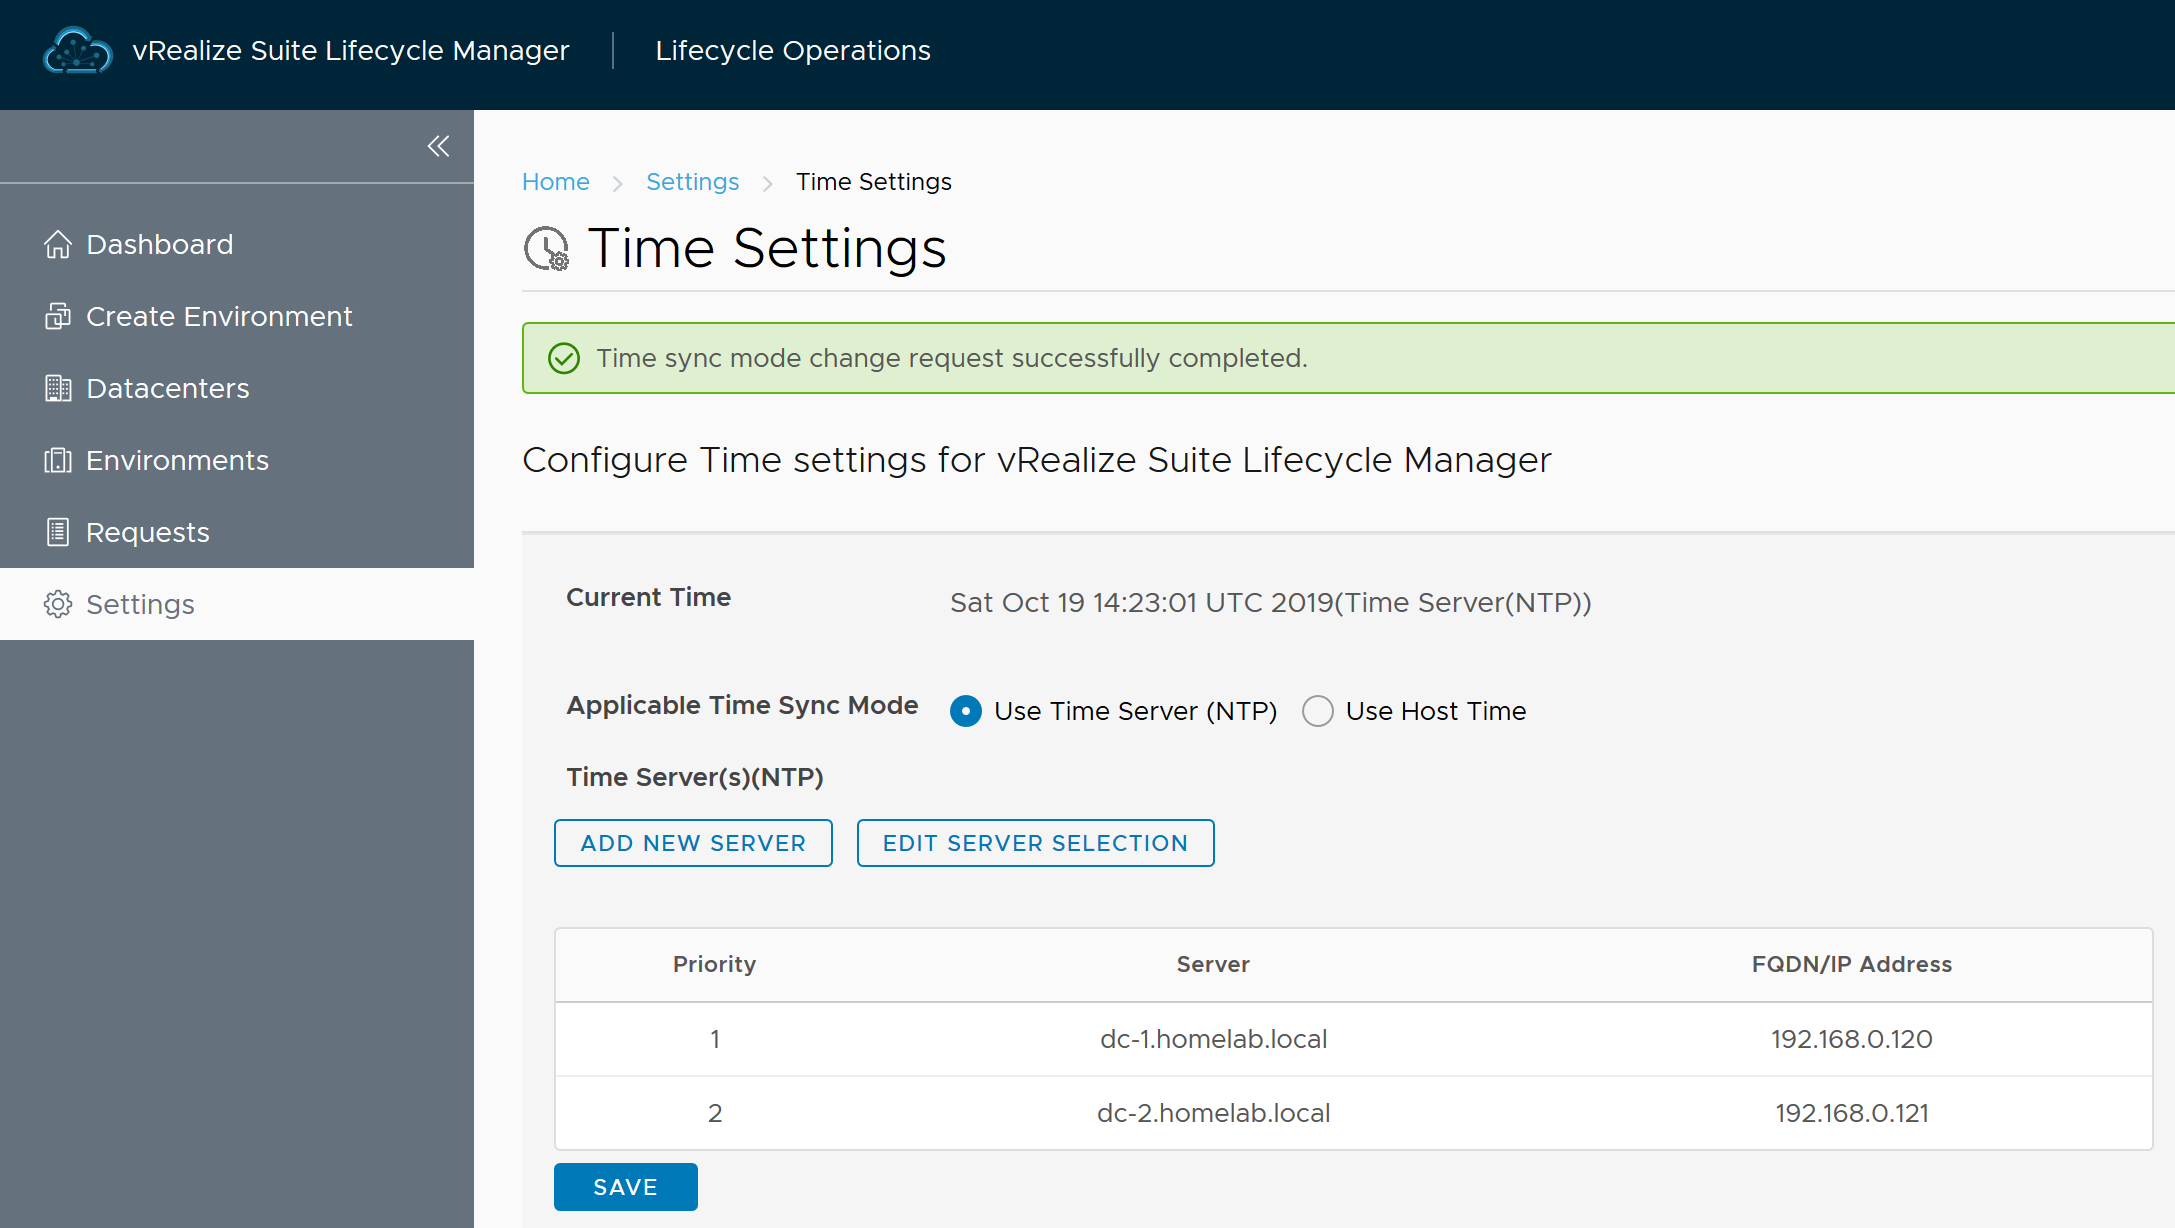
Task: Go to Datacenters in sidebar
Action: [x=237, y=388]
